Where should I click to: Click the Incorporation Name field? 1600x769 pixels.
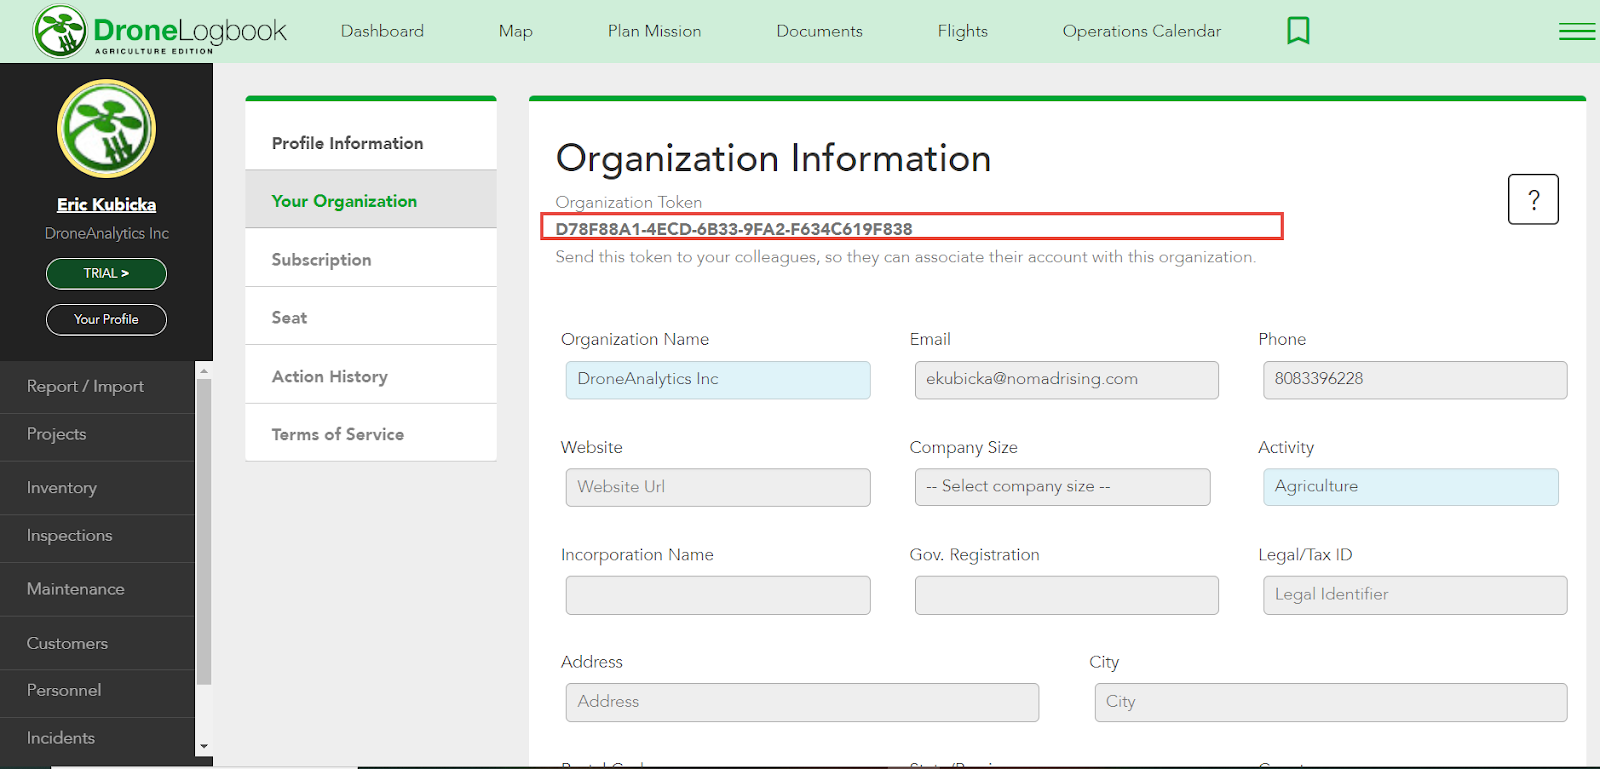click(718, 595)
